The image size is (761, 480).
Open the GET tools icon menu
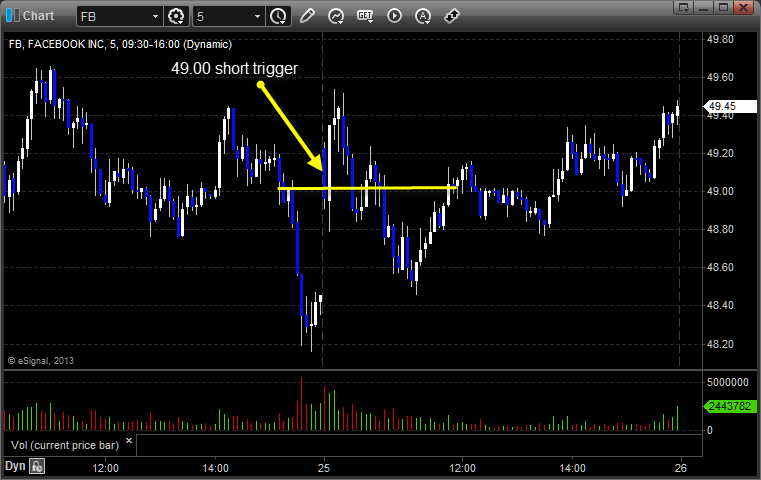(365, 16)
